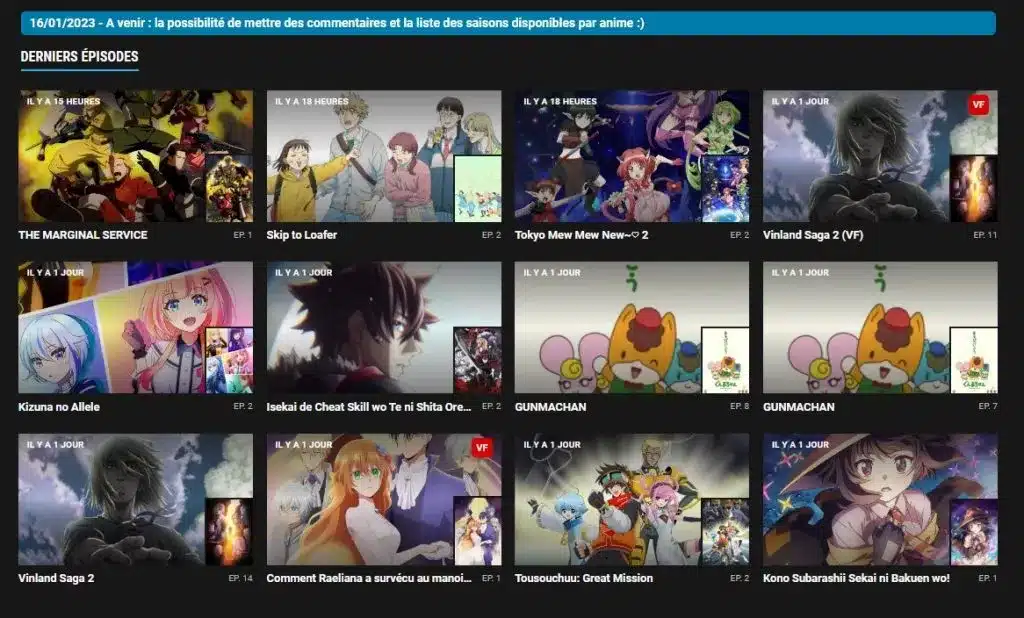The image size is (1024, 618).
Task: Select the Tokyo Mew Mew New small poster
Action: click(x=725, y=188)
